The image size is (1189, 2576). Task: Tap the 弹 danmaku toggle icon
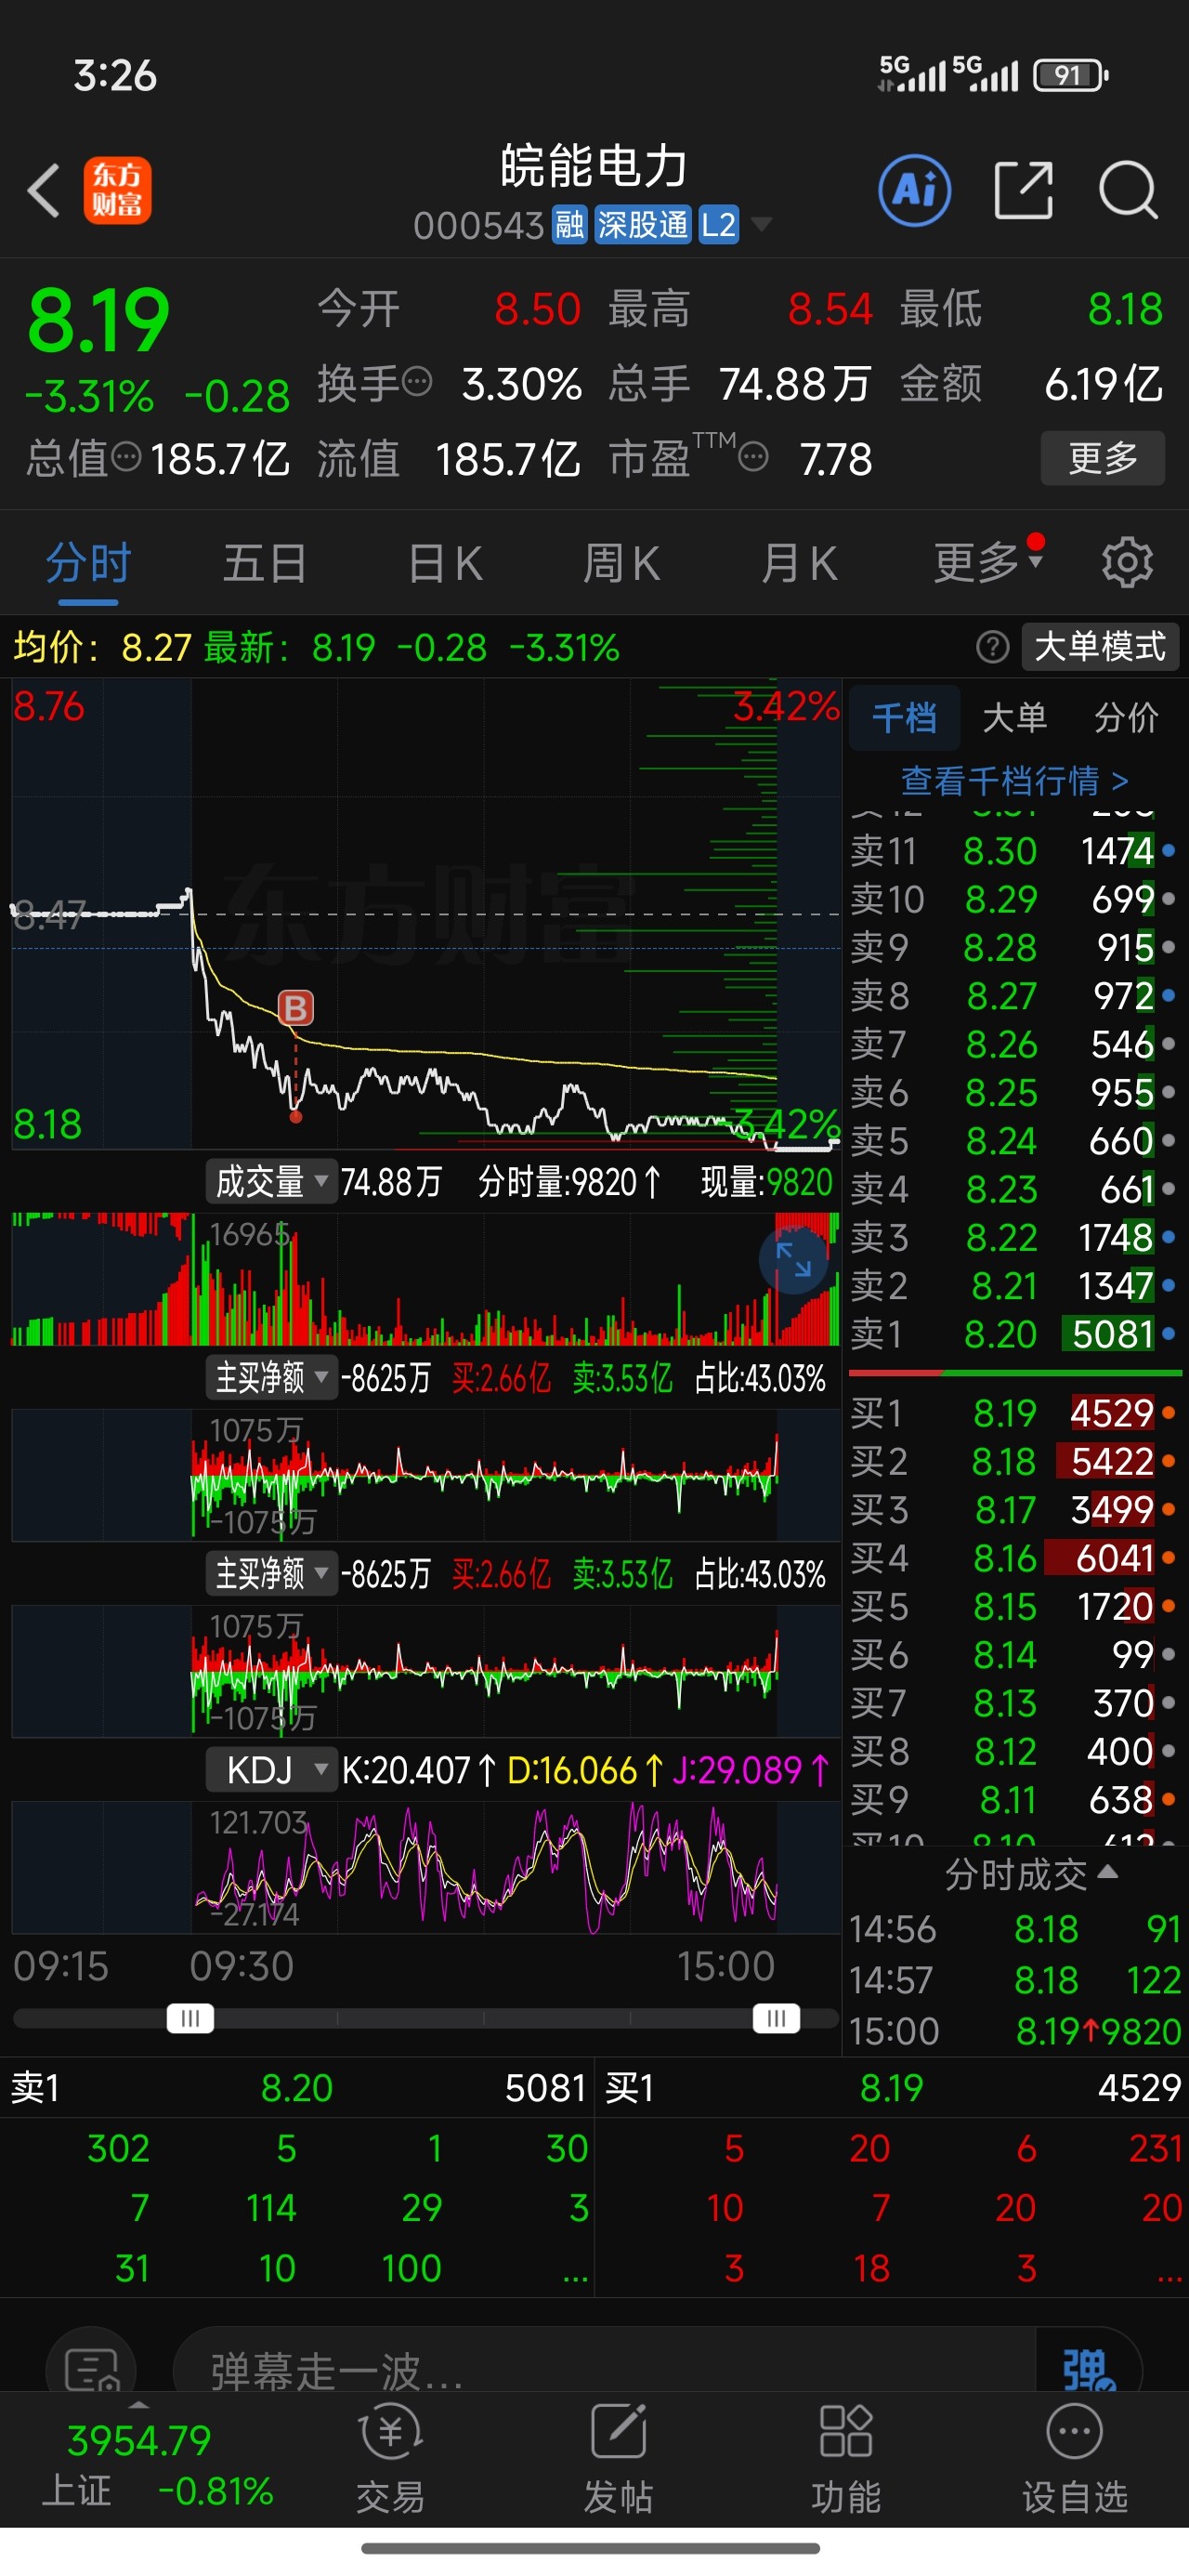click(1088, 2370)
